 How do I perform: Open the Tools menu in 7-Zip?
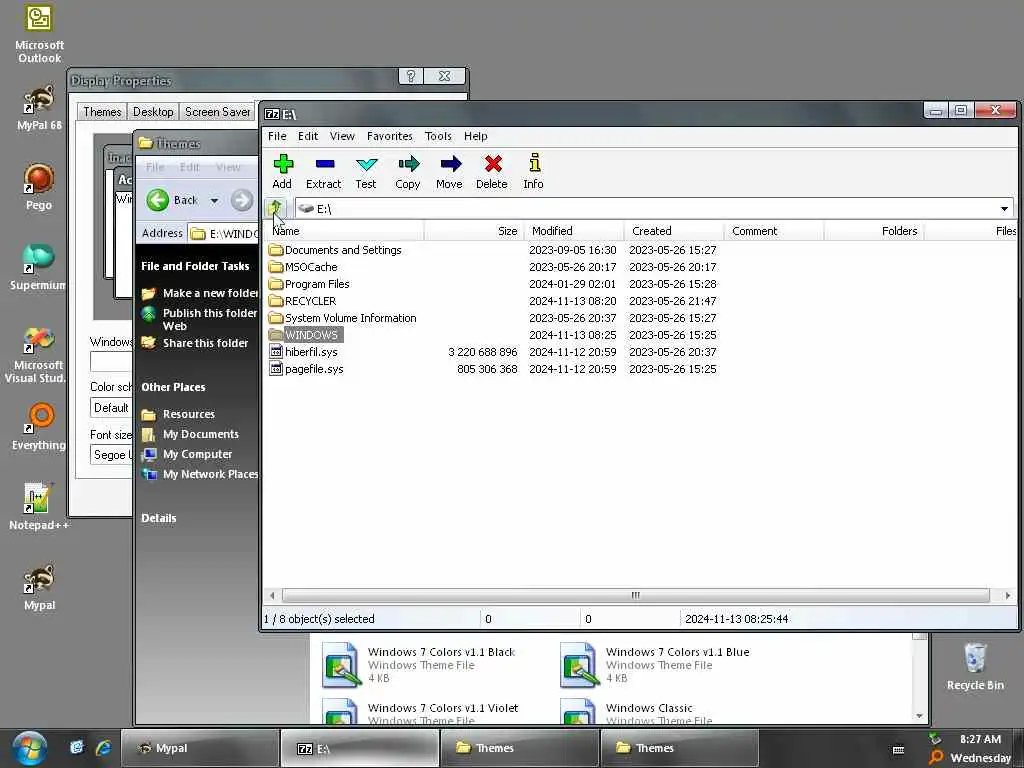coord(438,136)
